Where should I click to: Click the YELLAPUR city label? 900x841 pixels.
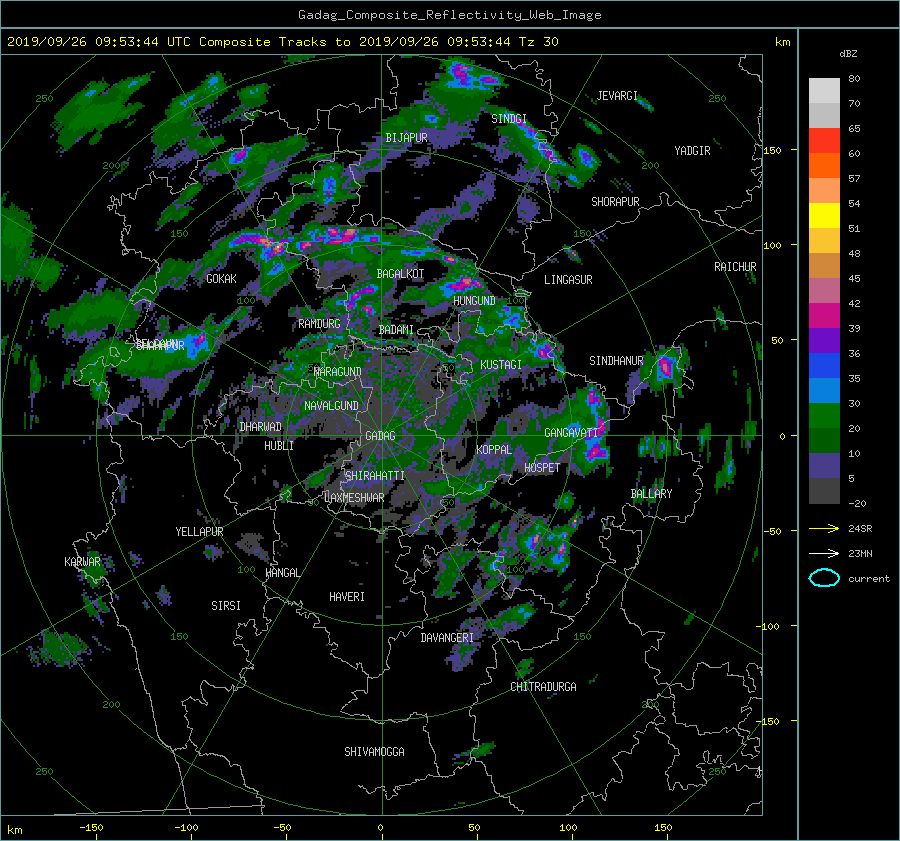point(199,532)
